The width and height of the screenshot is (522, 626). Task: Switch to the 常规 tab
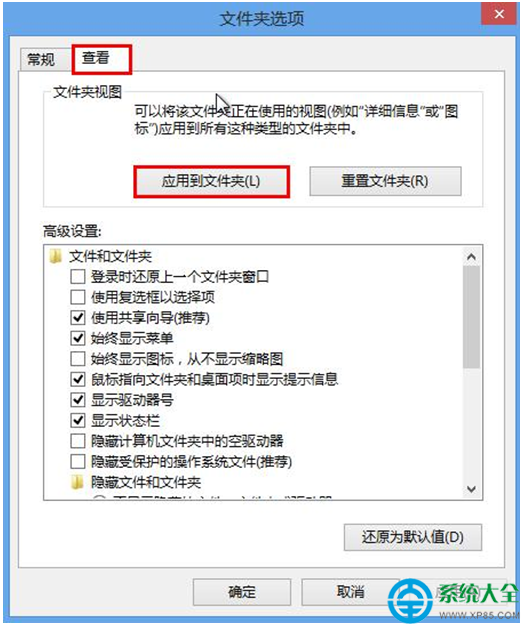coord(41,60)
